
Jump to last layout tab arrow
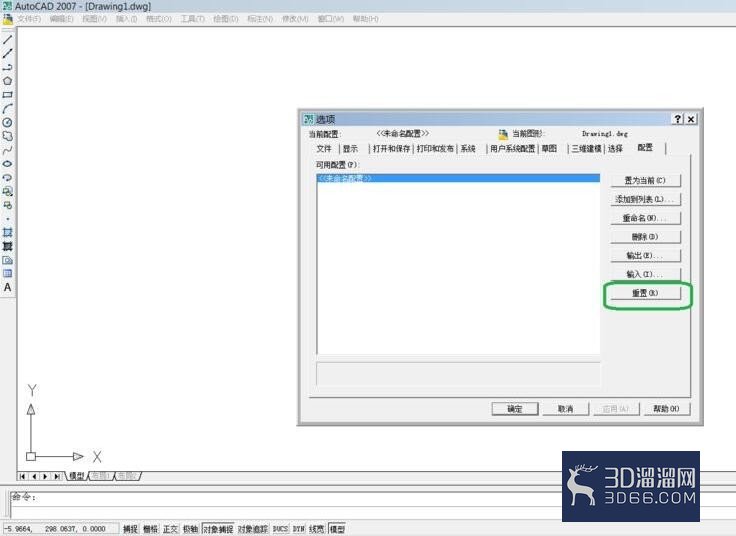pyautogui.click(x=57, y=476)
